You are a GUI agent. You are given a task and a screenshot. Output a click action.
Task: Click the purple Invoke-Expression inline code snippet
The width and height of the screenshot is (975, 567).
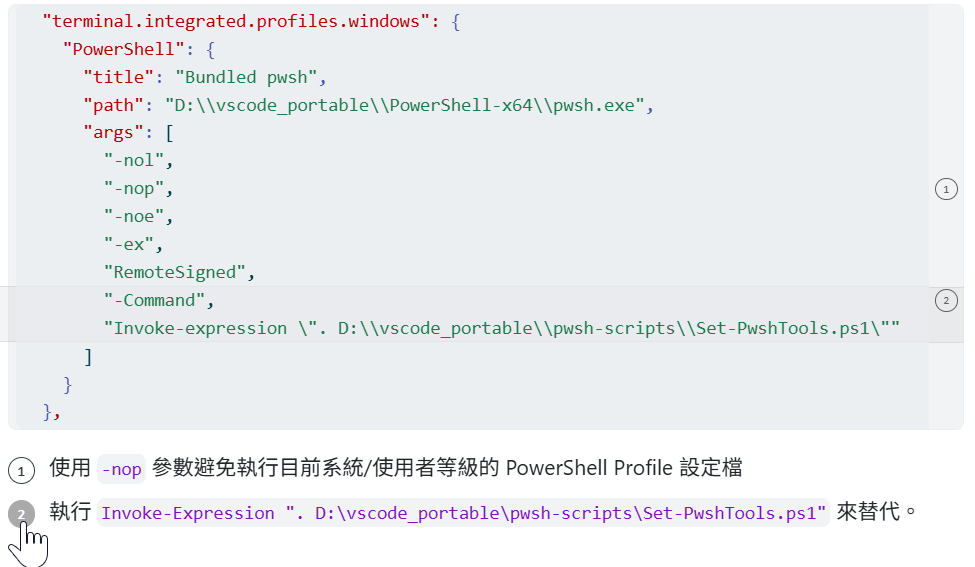[x=464, y=514]
